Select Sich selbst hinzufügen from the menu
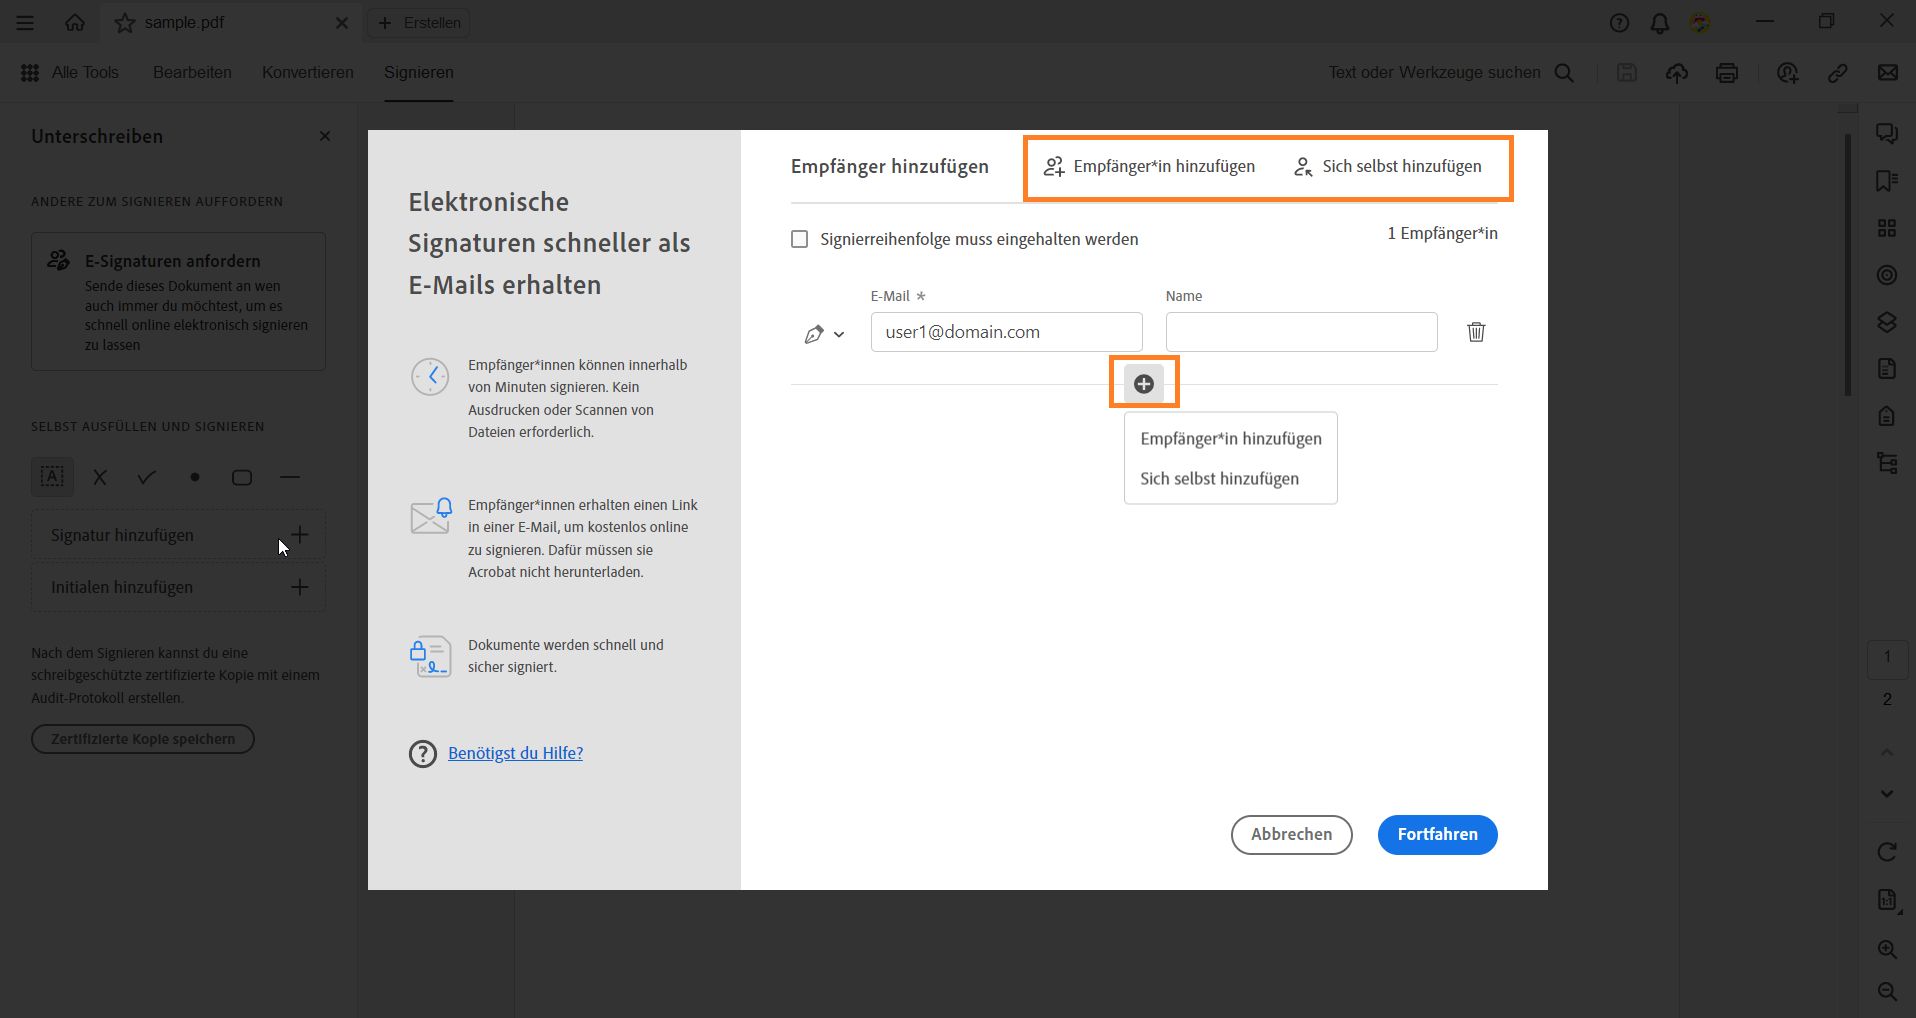 pyautogui.click(x=1219, y=478)
